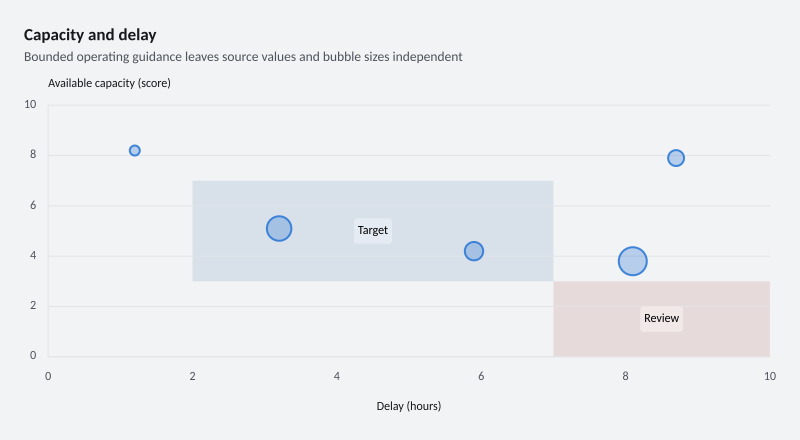The width and height of the screenshot is (800, 440).
Task: Click the y-axis tick label 6
Action: point(33,205)
